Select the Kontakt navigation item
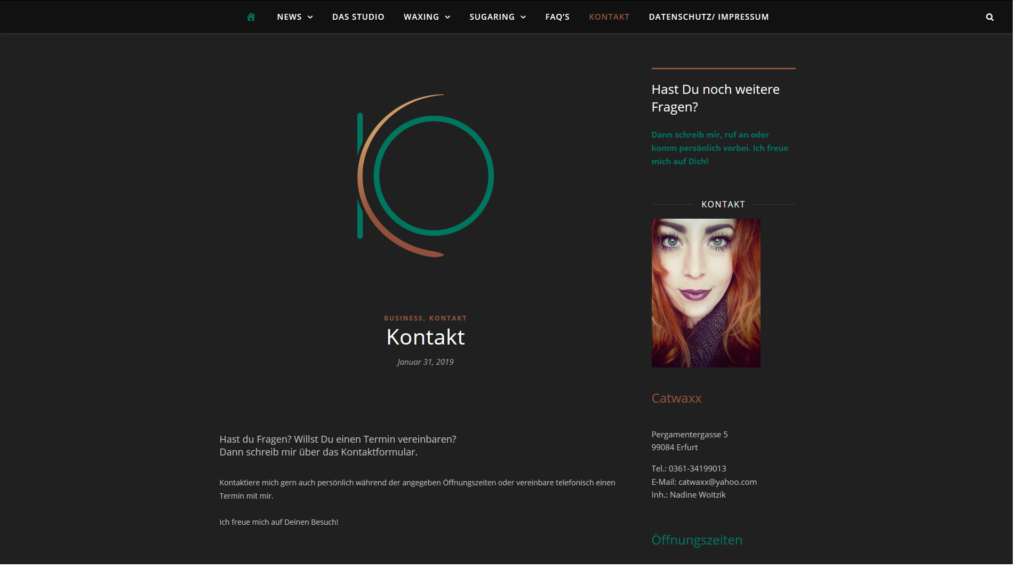Viewport: 1024px width, 576px height. tap(609, 17)
